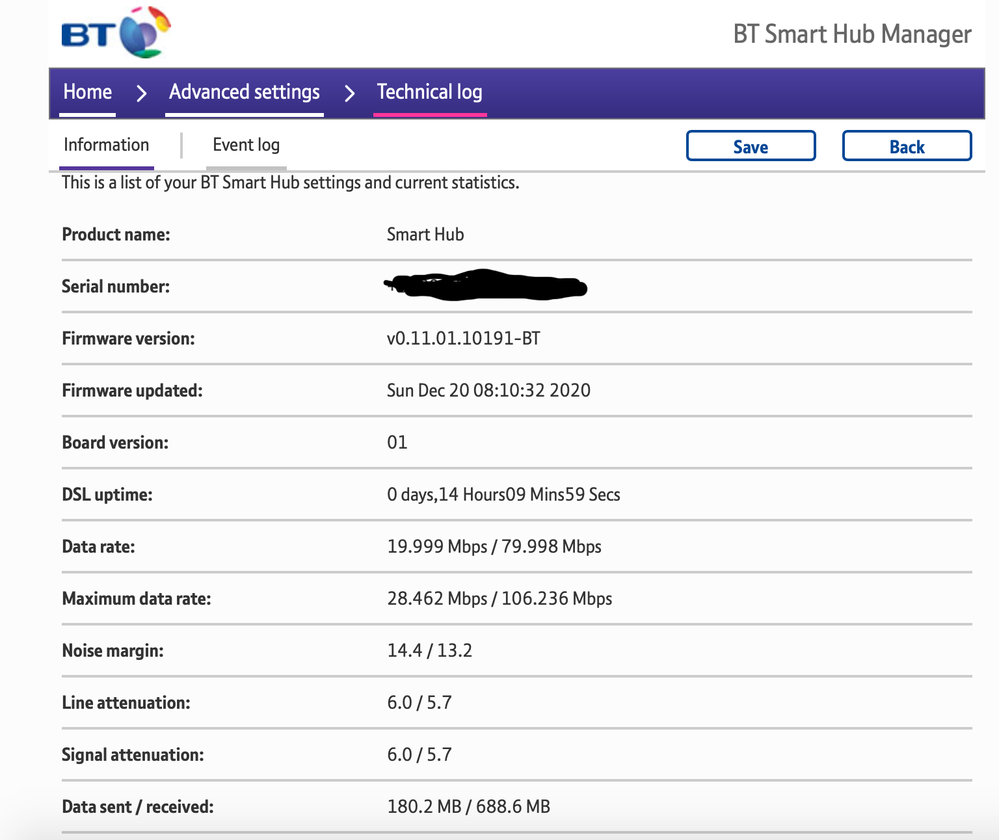
Task: Click the DSL uptime value
Action: [503, 494]
